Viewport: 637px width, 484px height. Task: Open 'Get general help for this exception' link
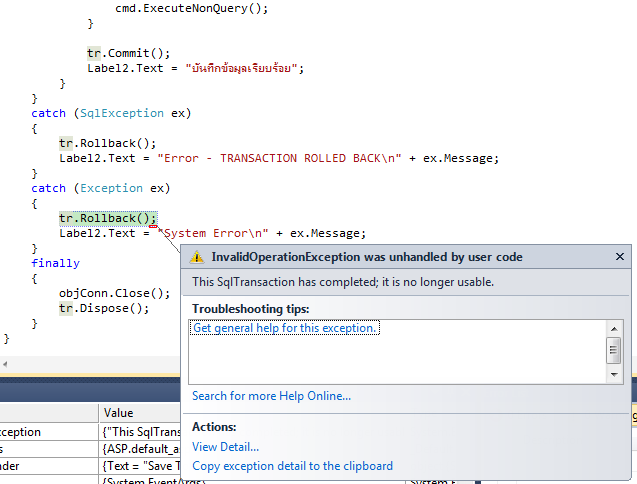tap(284, 328)
